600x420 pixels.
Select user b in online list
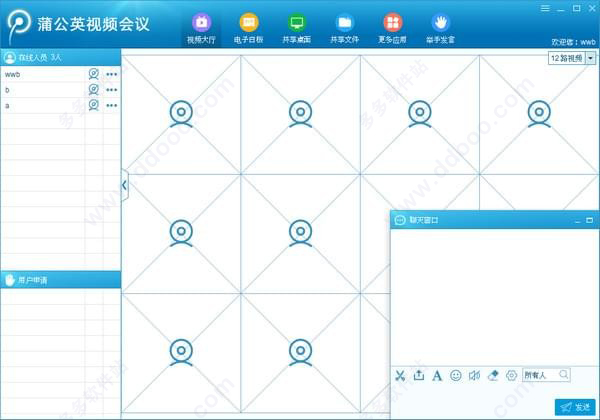pyautogui.click(x=61, y=90)
